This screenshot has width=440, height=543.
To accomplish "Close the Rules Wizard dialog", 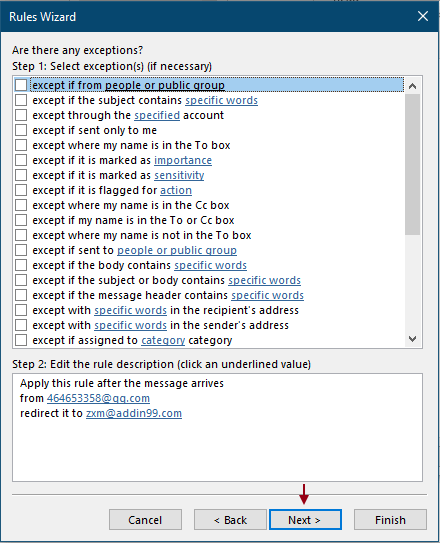I will [x=423, y=16].
